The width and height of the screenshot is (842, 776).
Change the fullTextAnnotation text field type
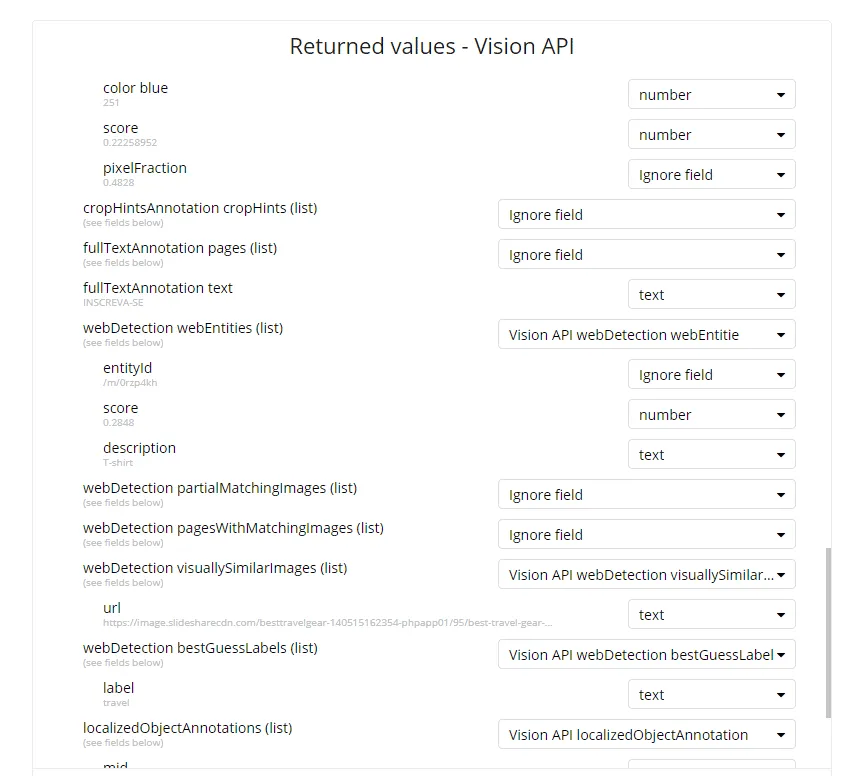coord(711,295)
